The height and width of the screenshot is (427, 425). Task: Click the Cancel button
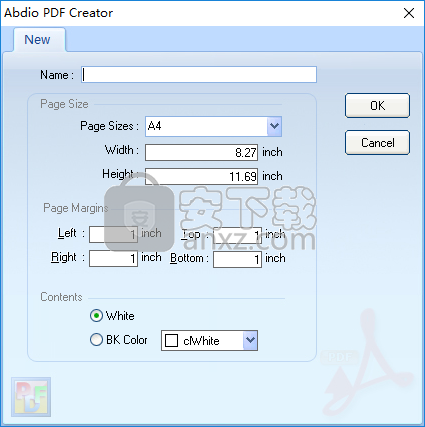click(377, 143)
